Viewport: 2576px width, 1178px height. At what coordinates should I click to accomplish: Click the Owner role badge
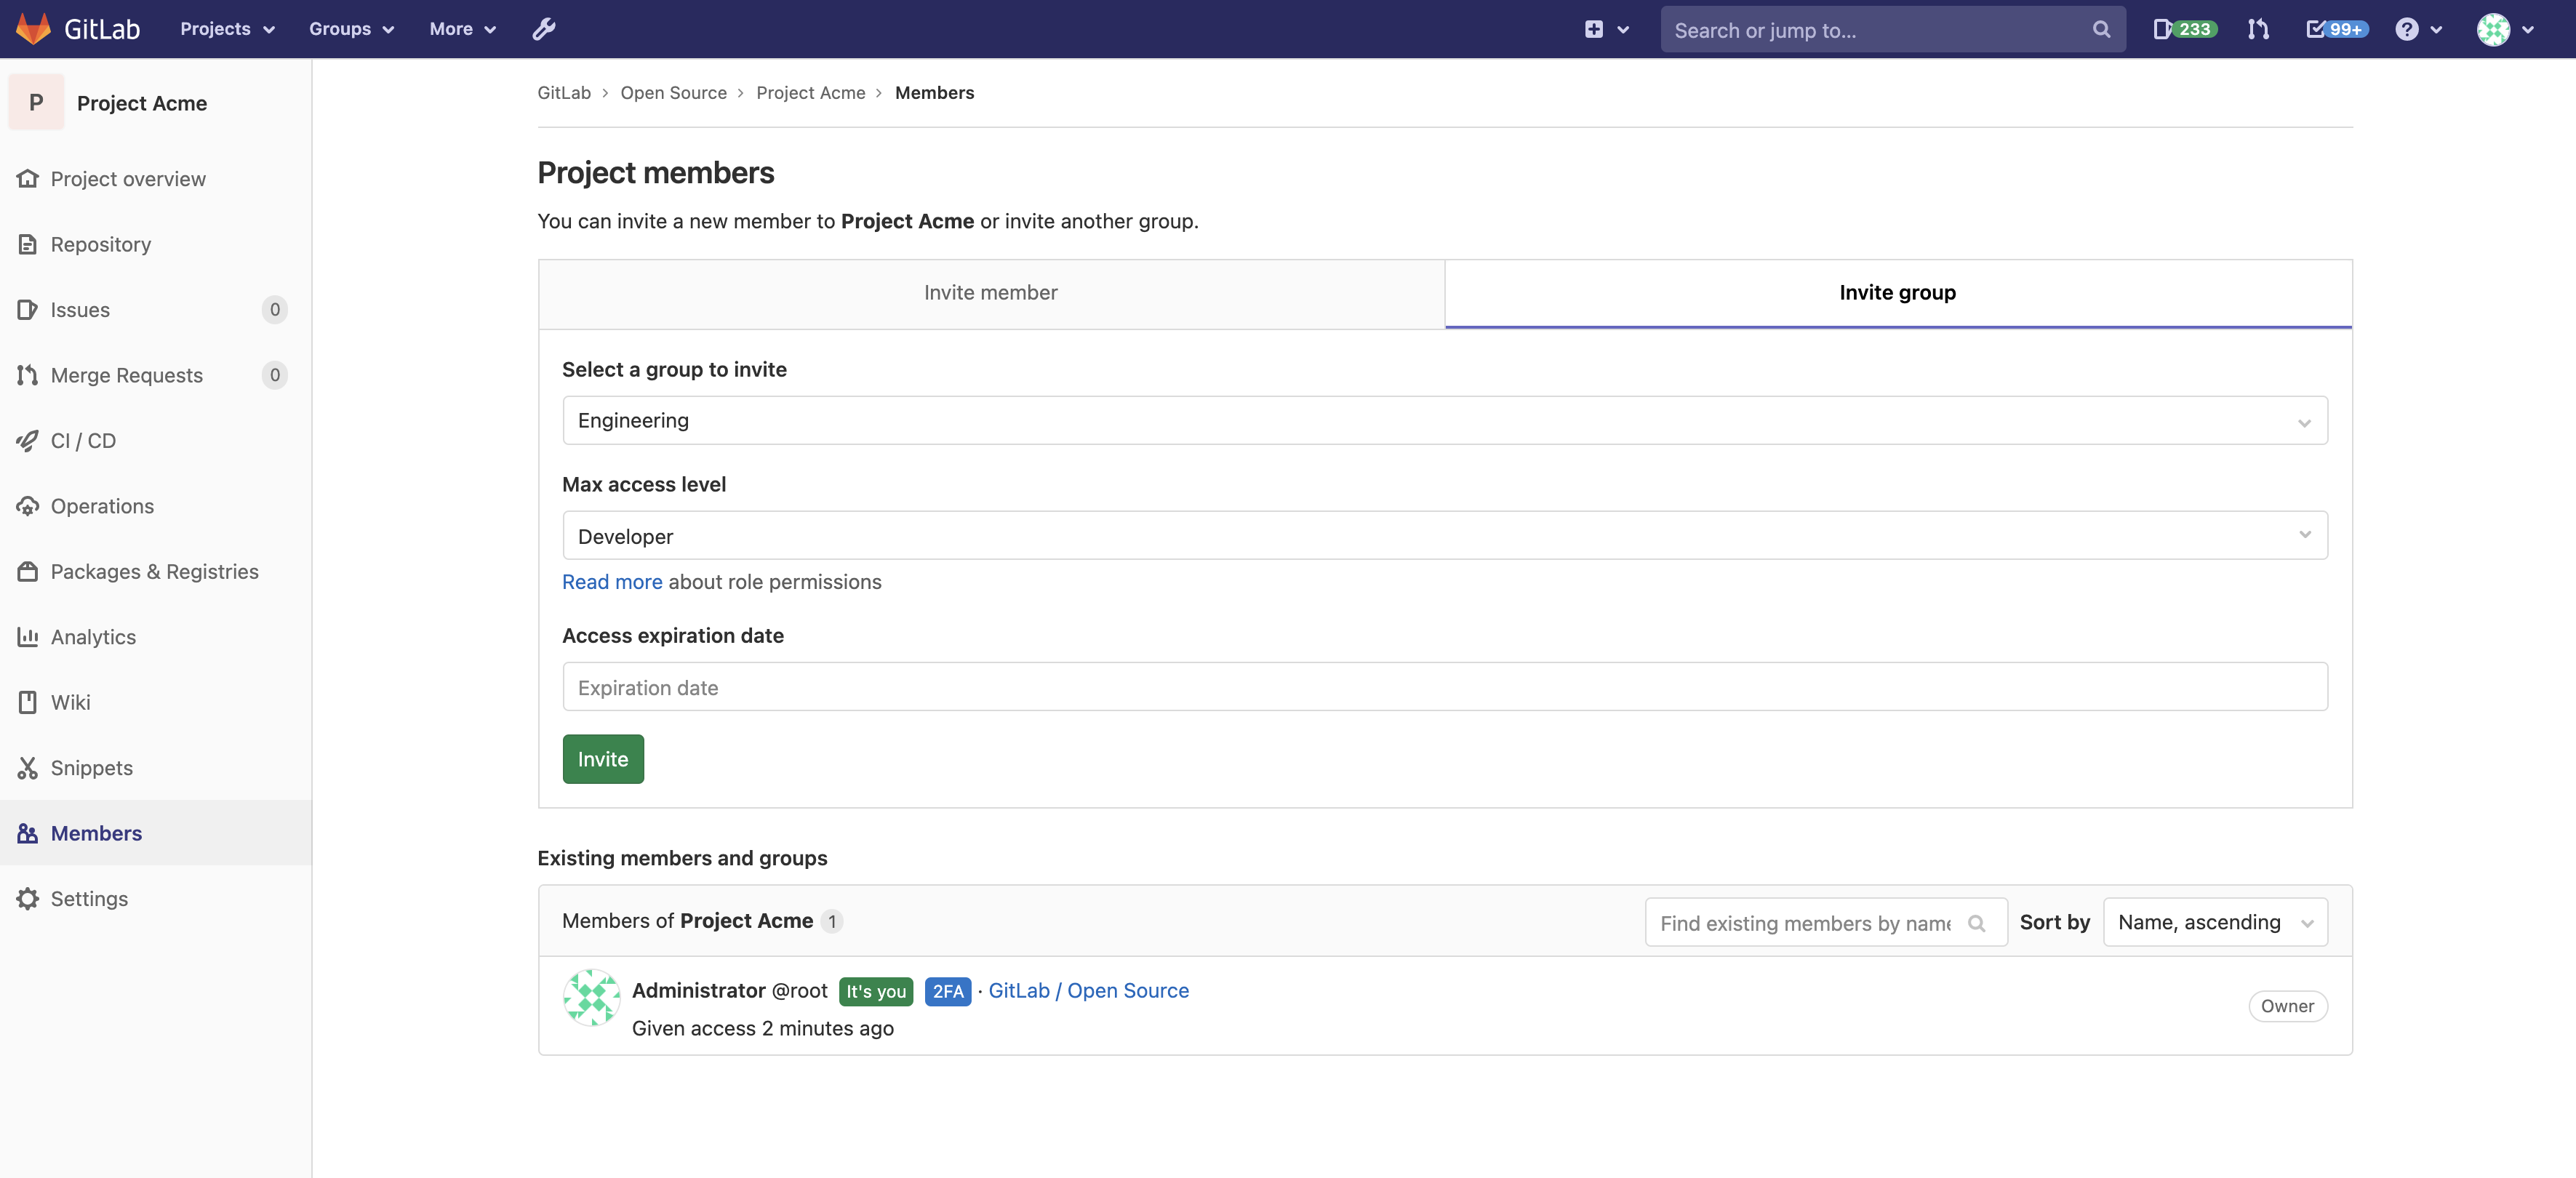tap(2287, 1006)
